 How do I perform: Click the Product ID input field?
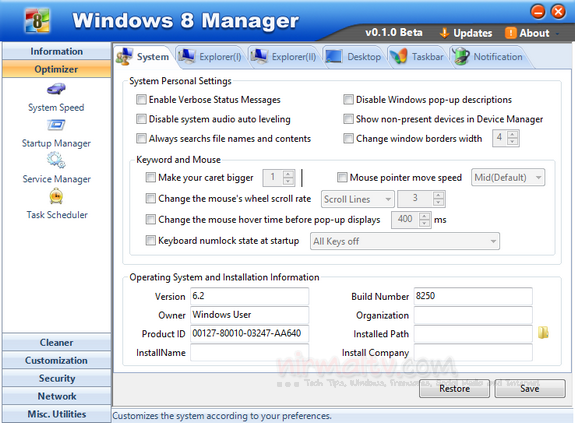point(249,333)
